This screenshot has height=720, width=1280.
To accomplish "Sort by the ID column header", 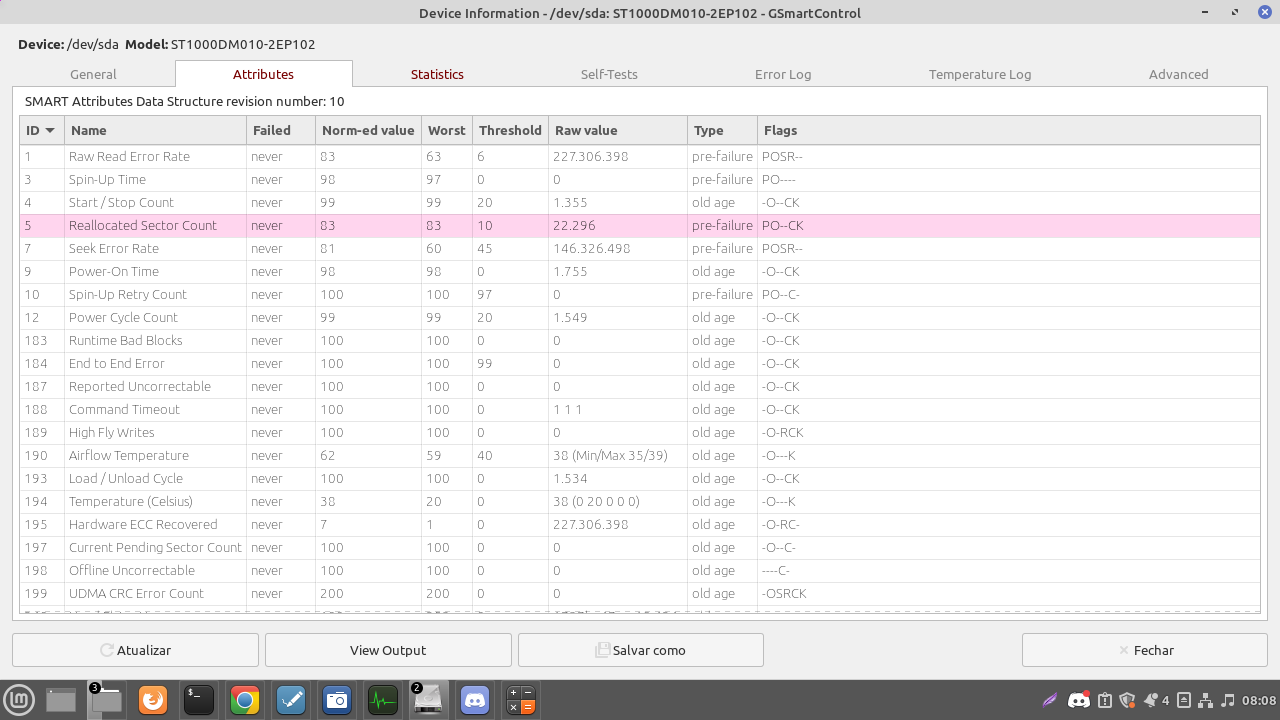I will click(42, 130).
